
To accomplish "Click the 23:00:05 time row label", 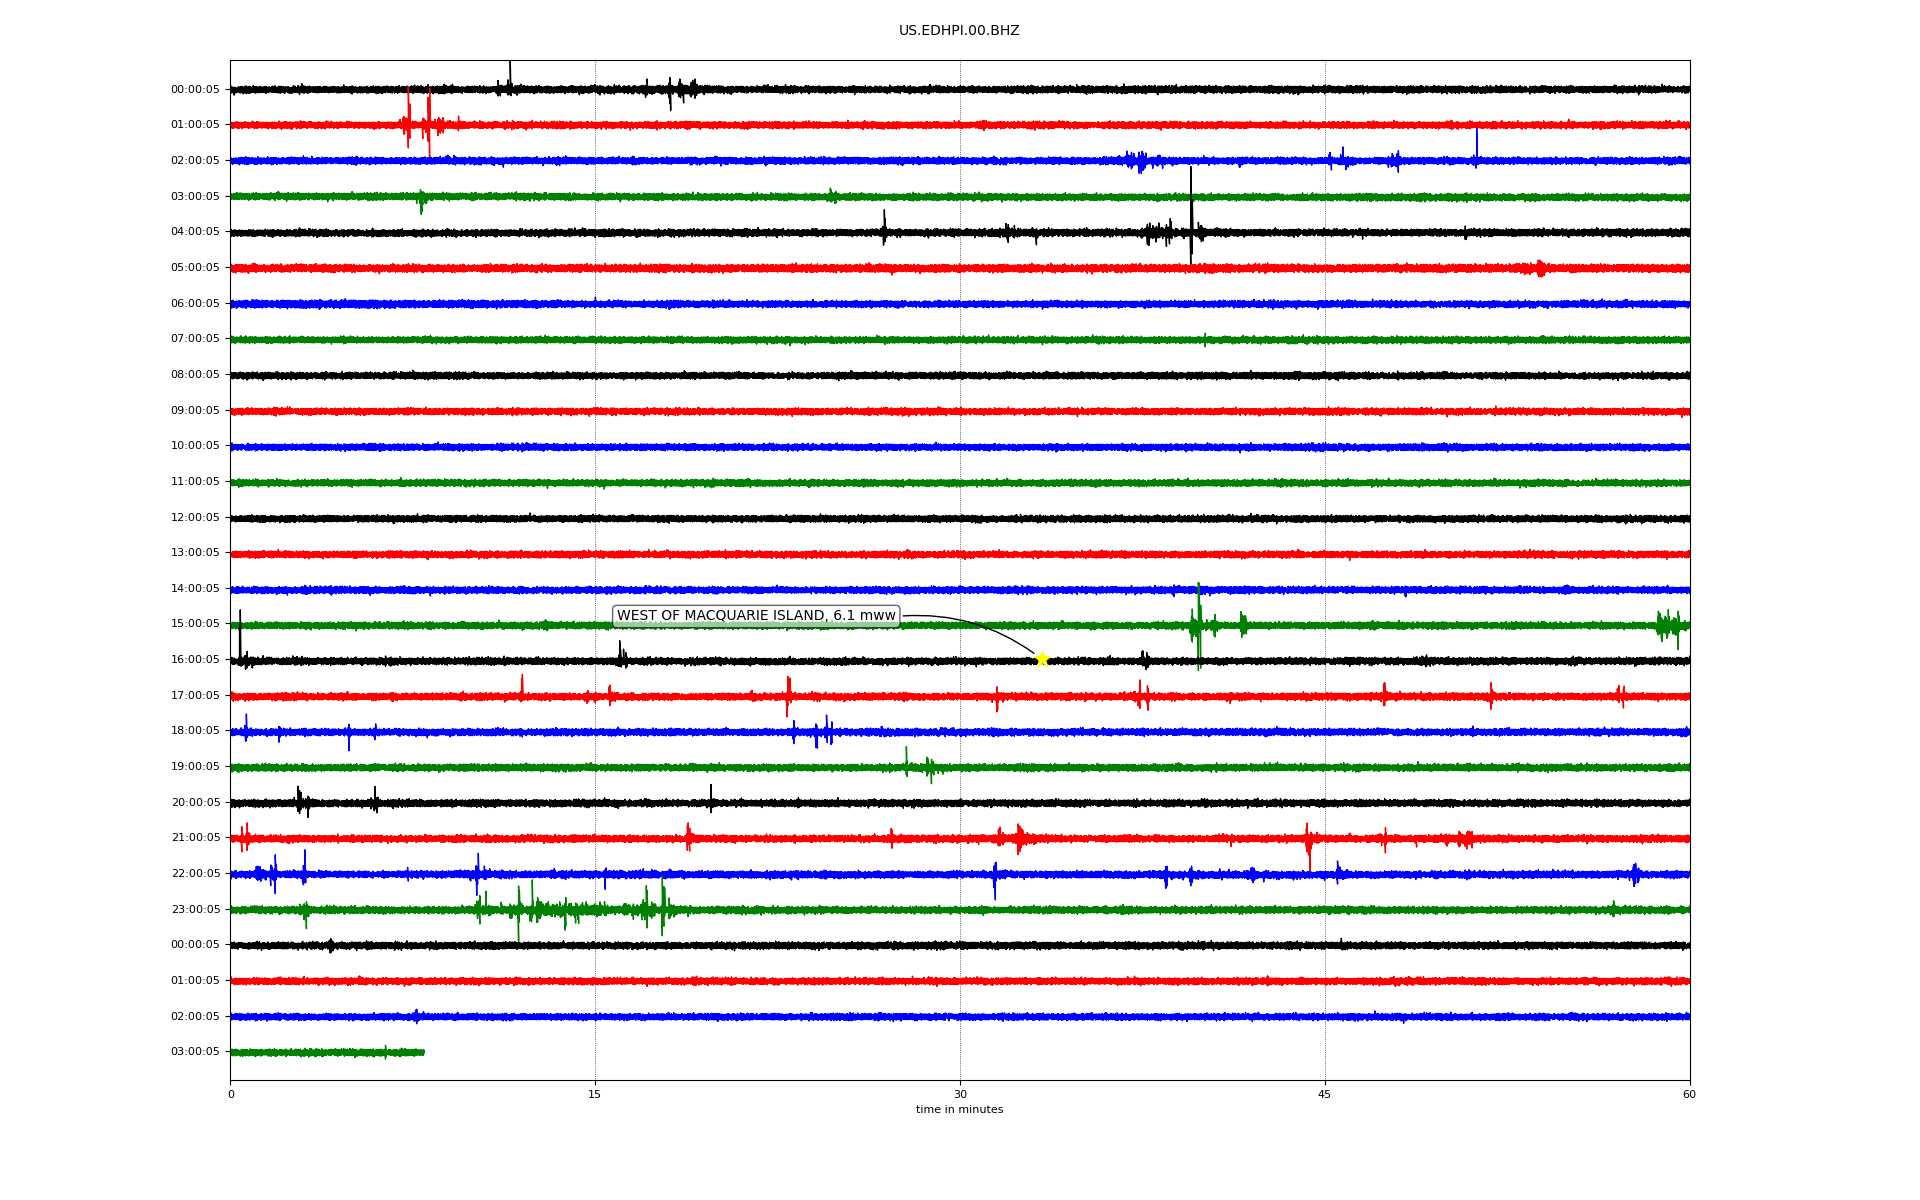I will pyautogui.click(x=195, y=910).
